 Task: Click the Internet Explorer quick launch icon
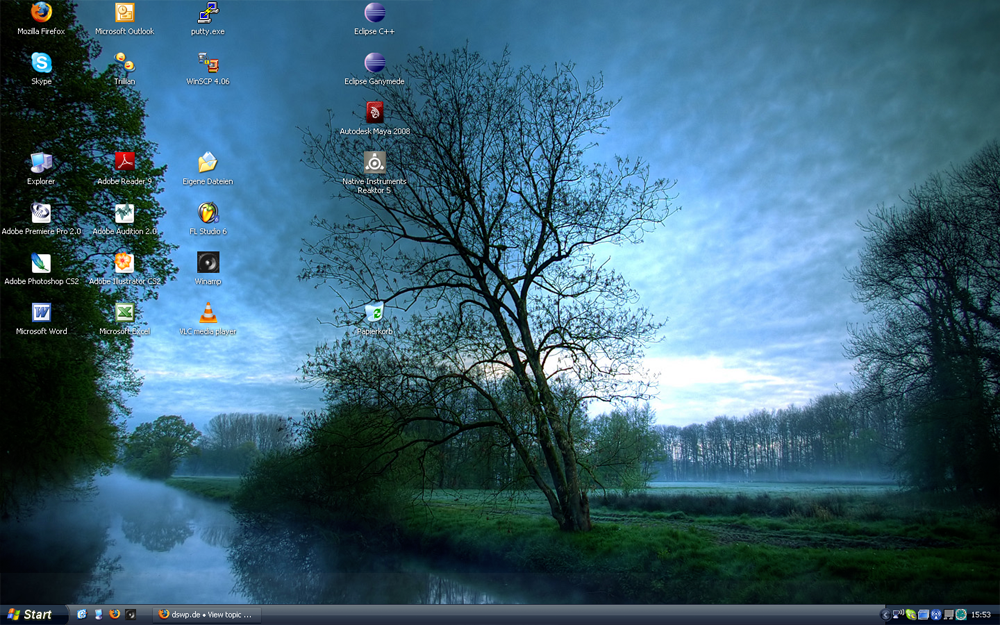pos(82,614)
